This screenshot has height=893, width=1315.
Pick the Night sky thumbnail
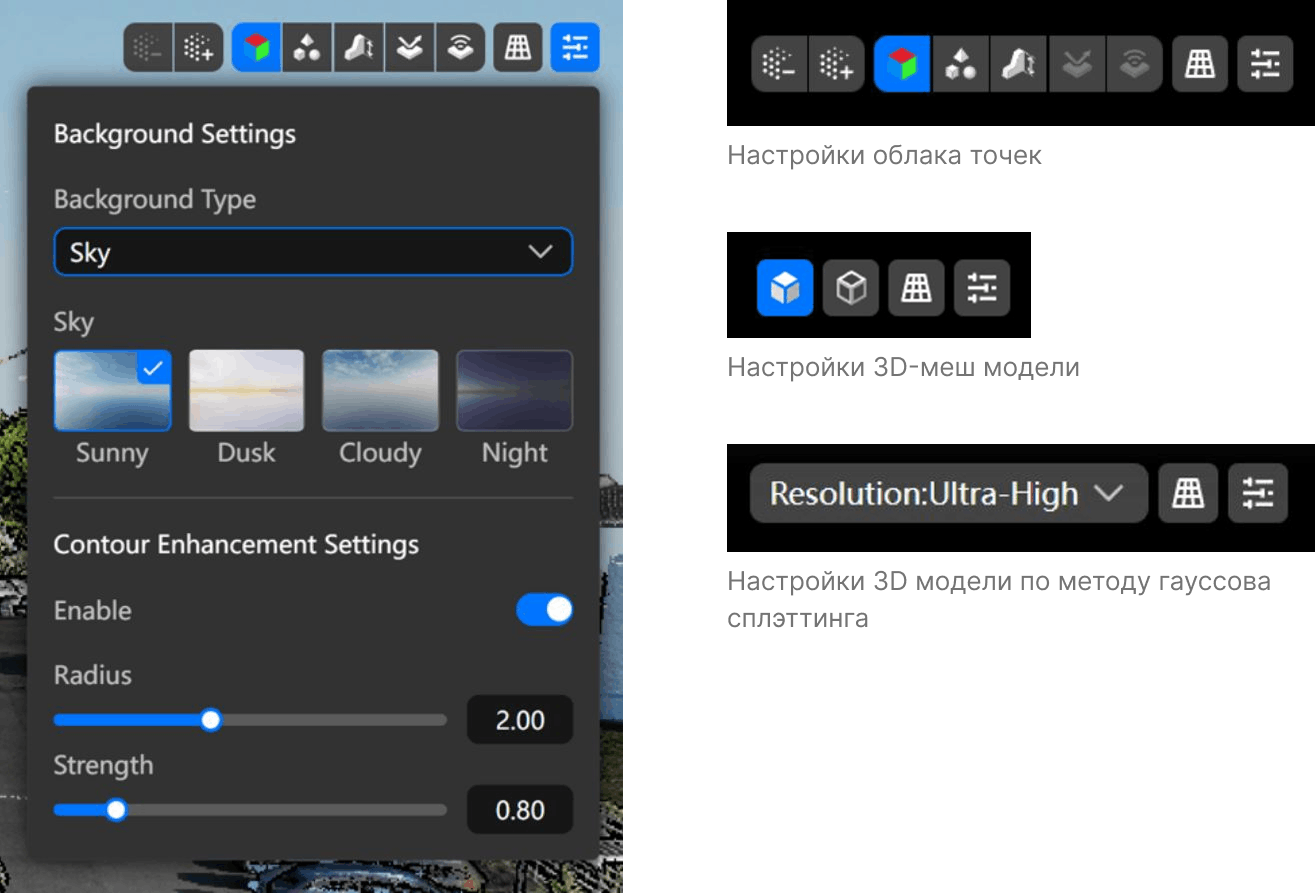(514, 391)
